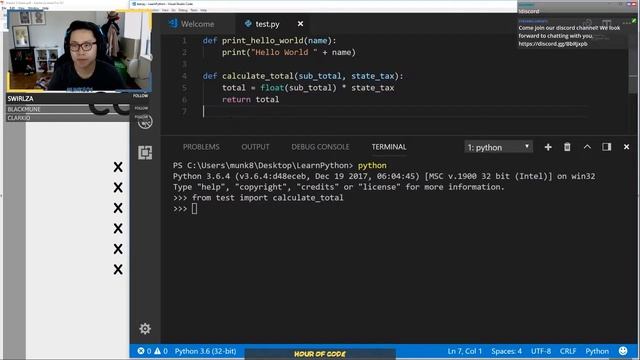Kill the terminal with trash icon
Viewport: 640px width, 360px height.
(x=567, y=147)
